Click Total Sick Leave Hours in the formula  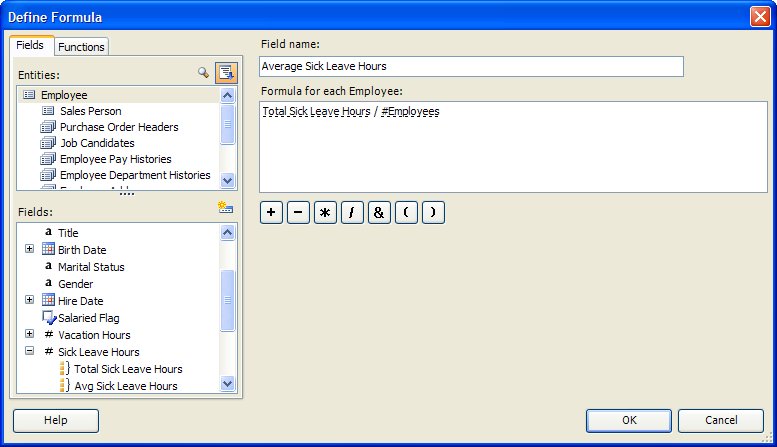(x=316, y=112)
